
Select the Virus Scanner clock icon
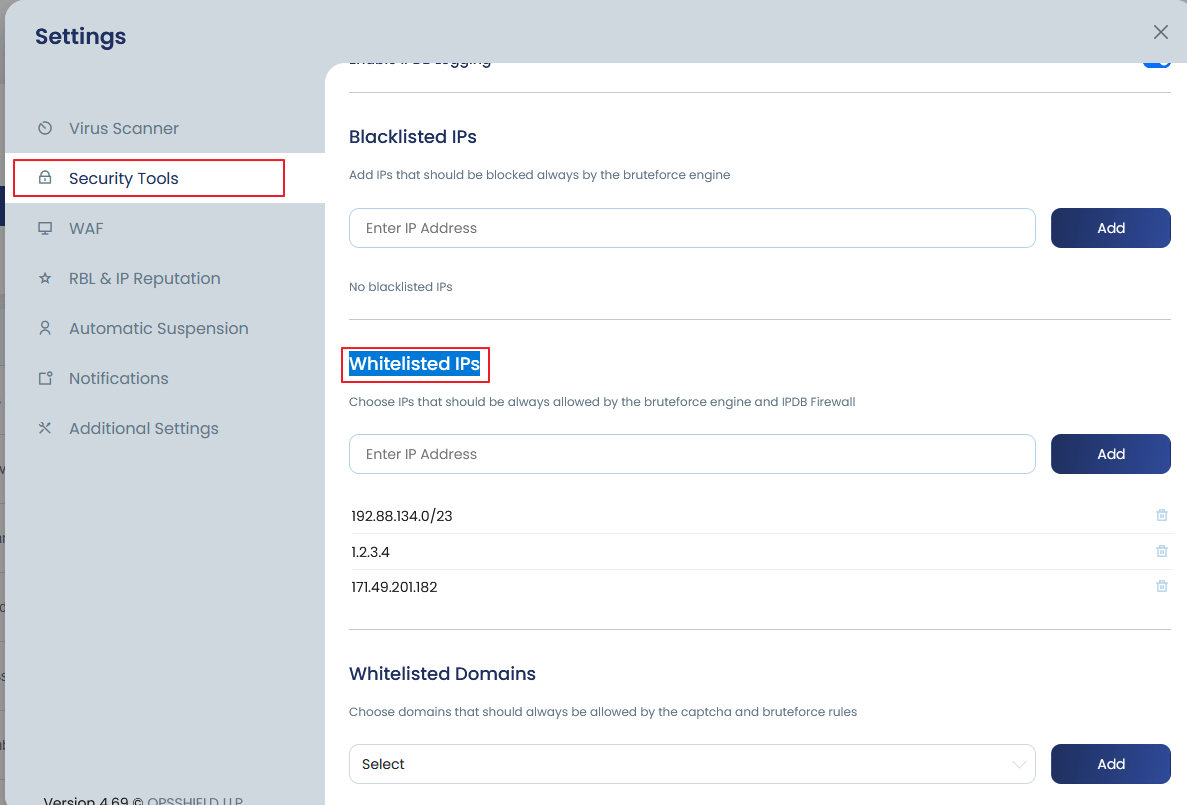tap(44, 128)
